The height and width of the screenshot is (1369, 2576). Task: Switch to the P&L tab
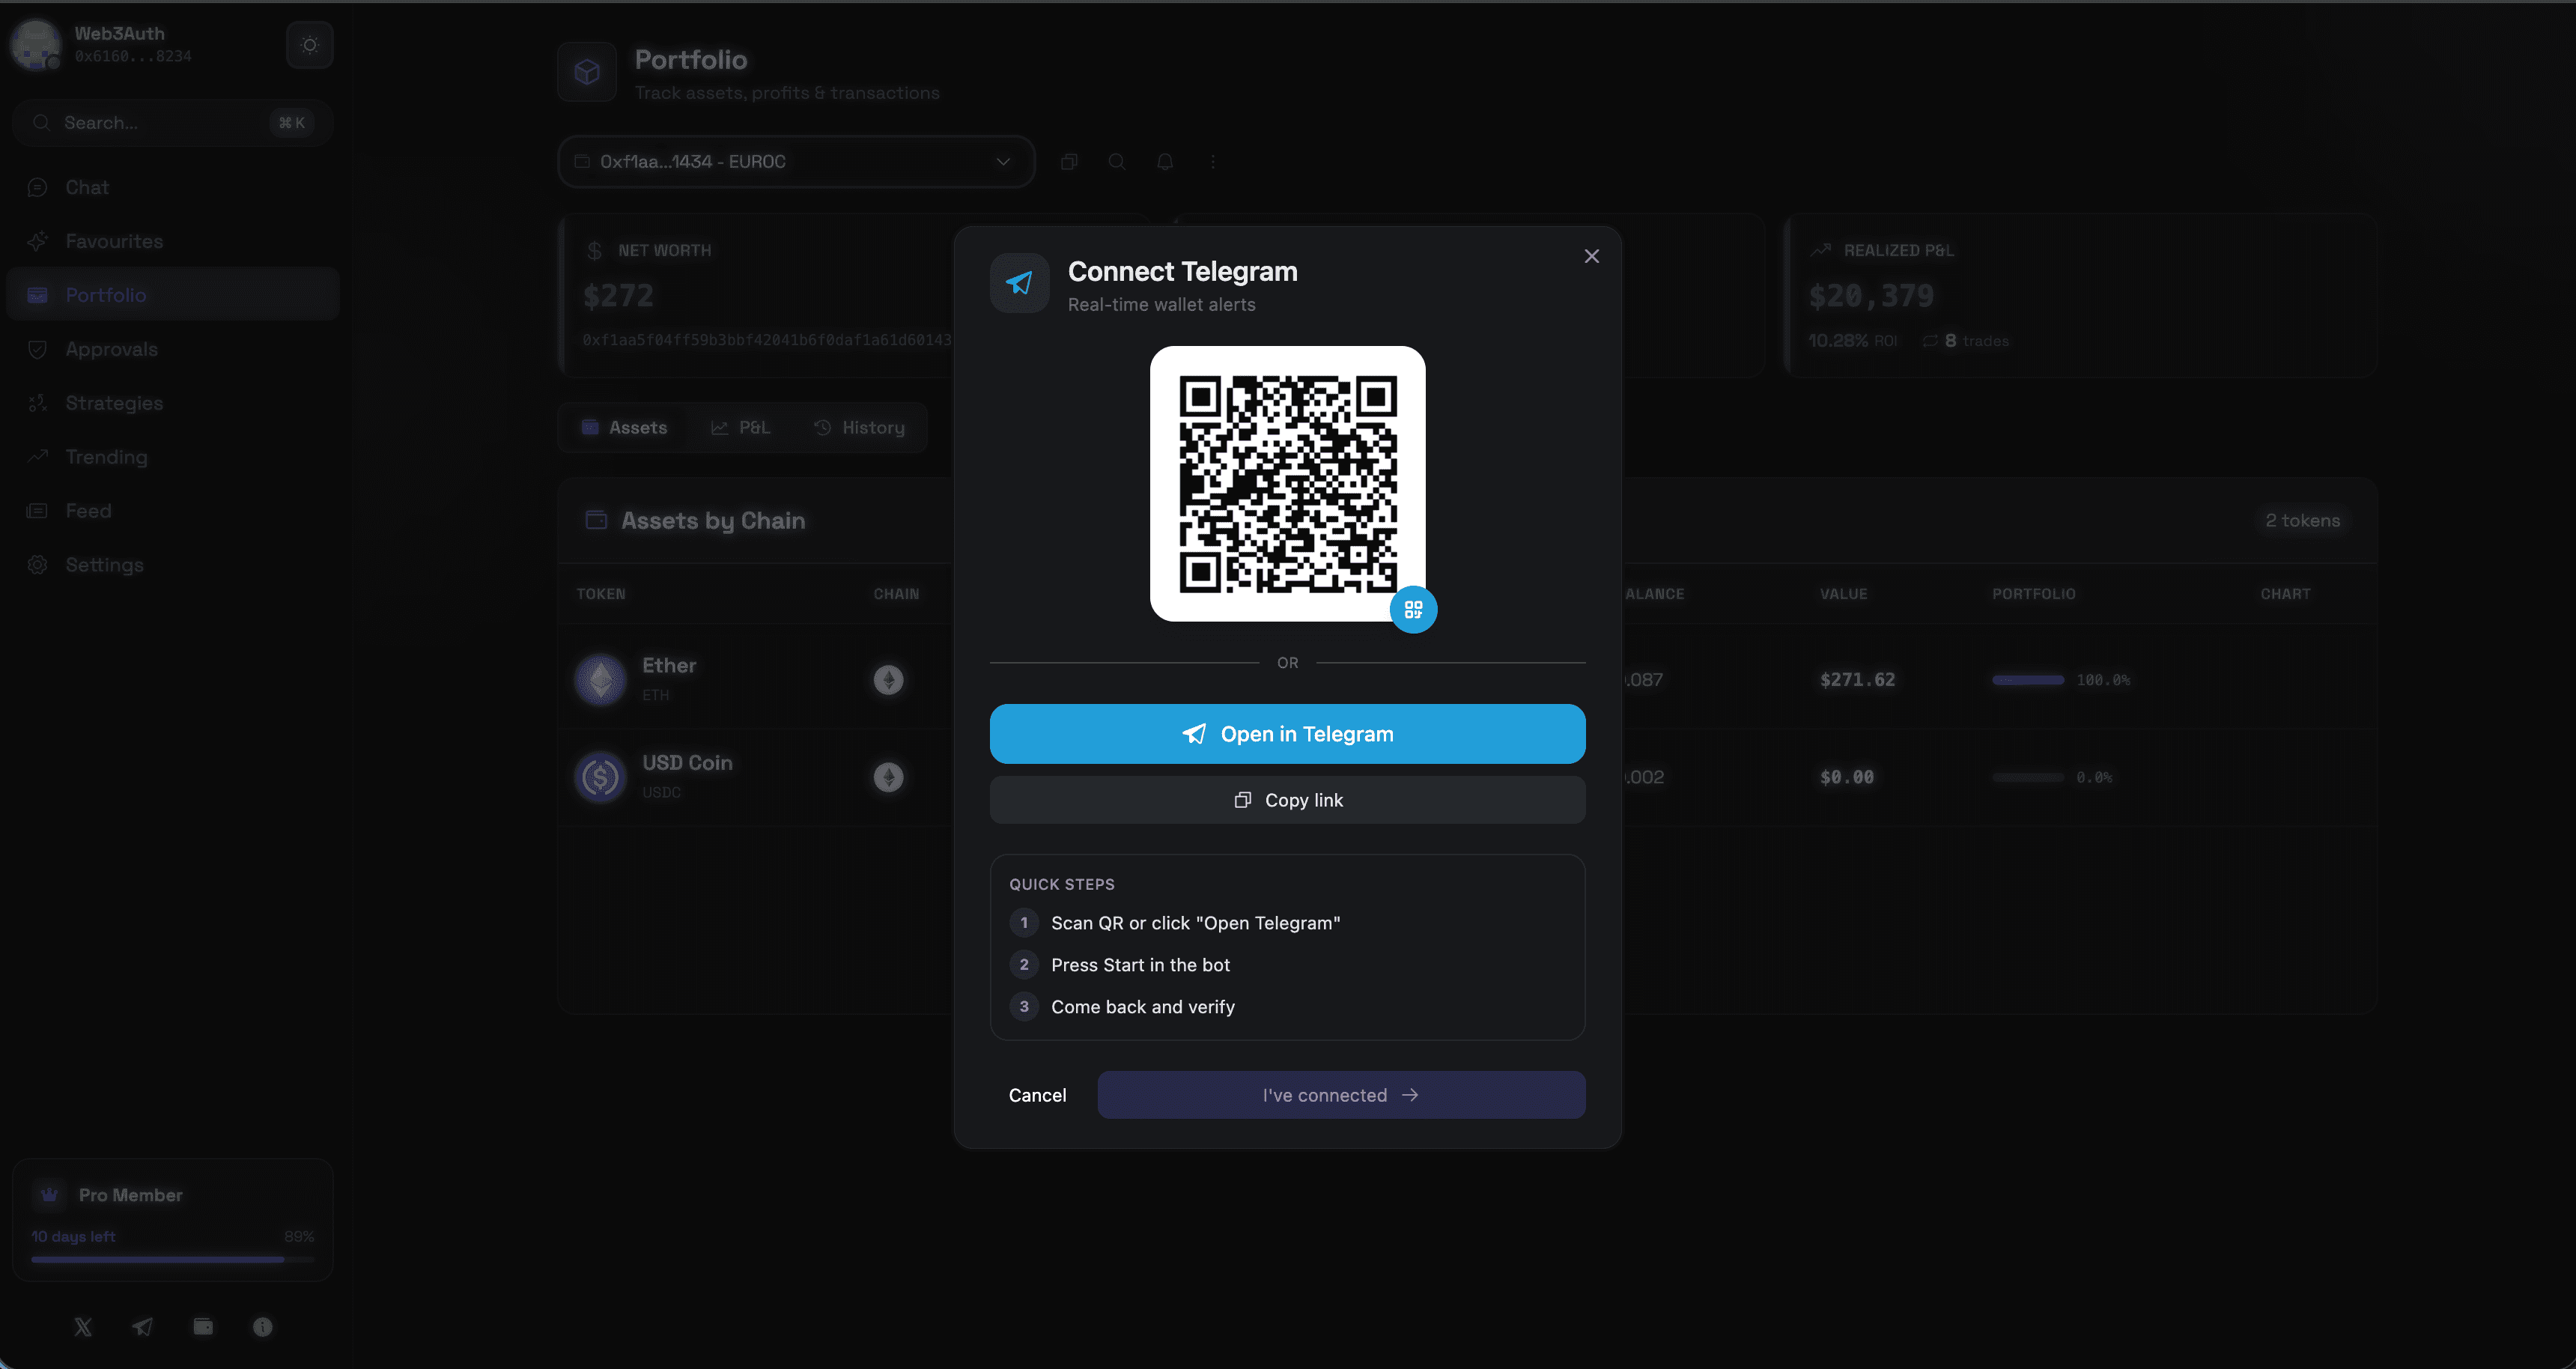(x=741, y=428)
